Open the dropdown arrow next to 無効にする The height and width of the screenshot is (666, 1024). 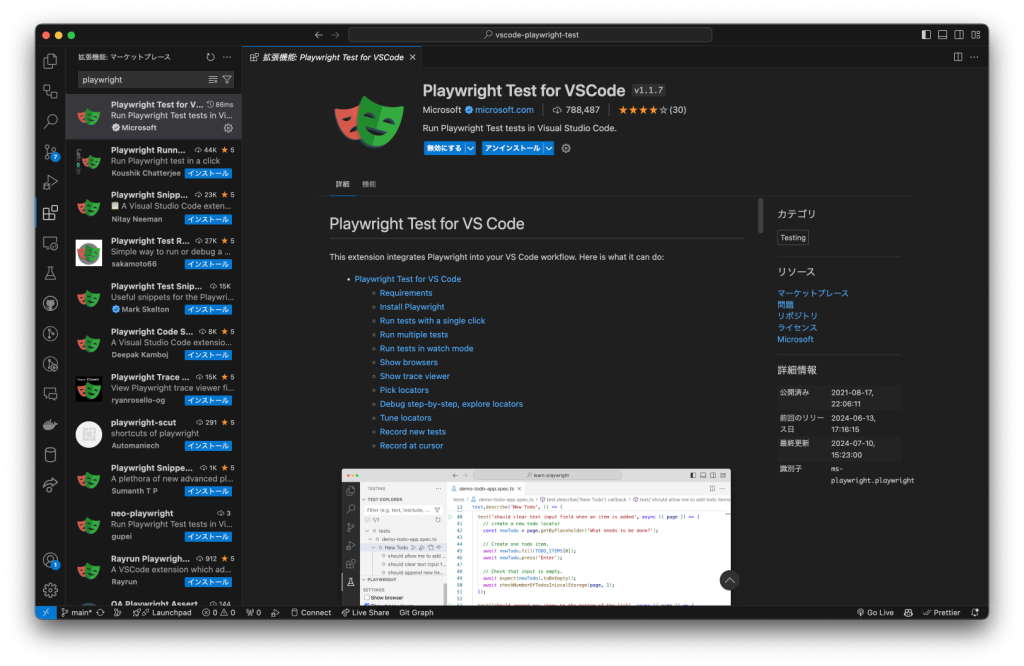472,147
